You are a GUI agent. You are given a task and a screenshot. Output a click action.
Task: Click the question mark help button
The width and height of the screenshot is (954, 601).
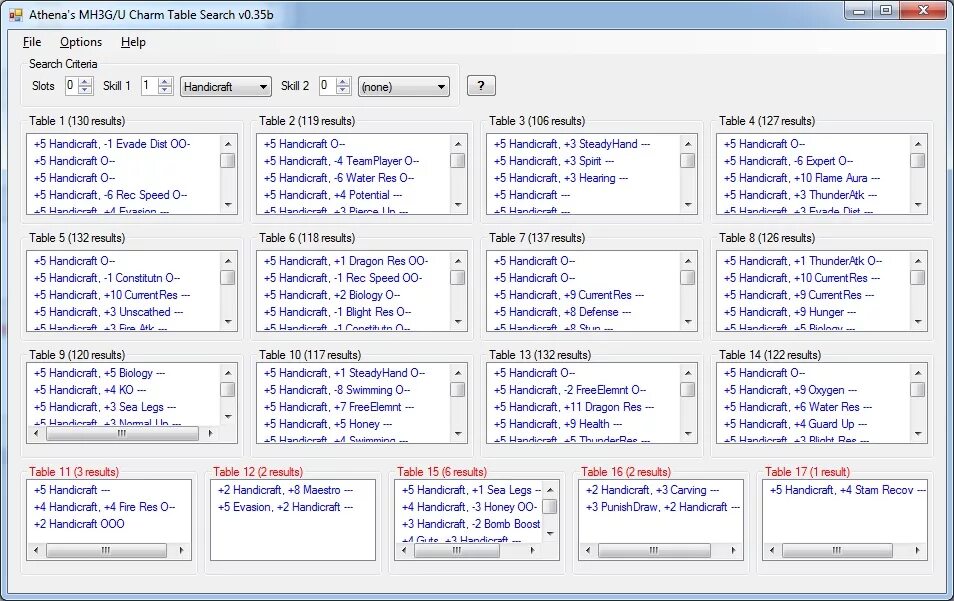point(481,86)
